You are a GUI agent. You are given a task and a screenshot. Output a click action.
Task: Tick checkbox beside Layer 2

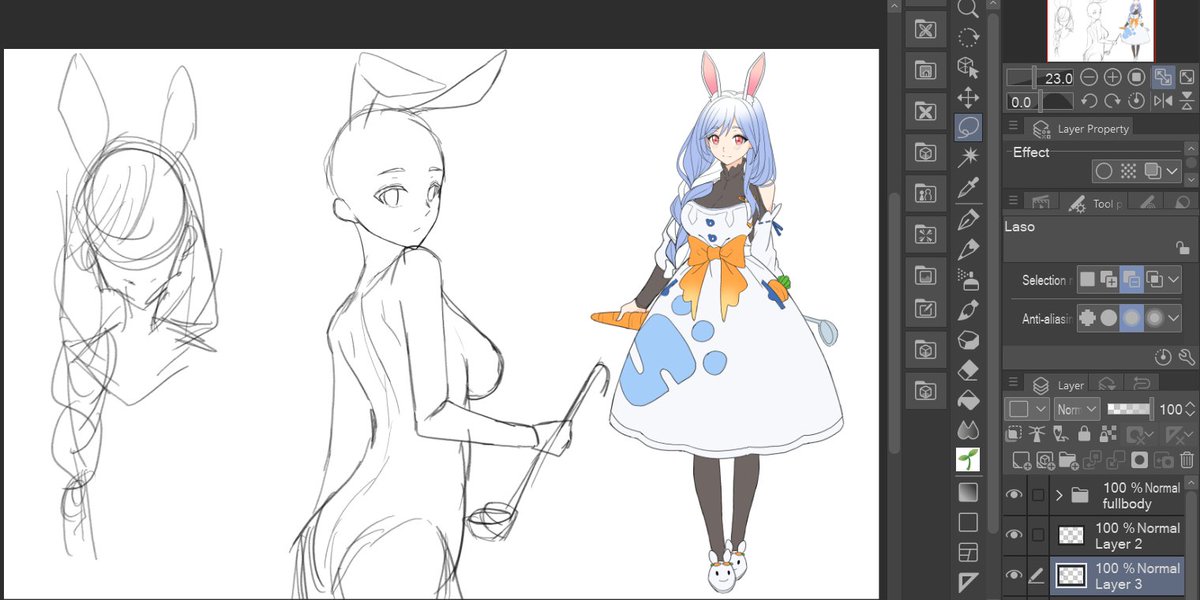pyautogui.click(x=1038, y=535)
